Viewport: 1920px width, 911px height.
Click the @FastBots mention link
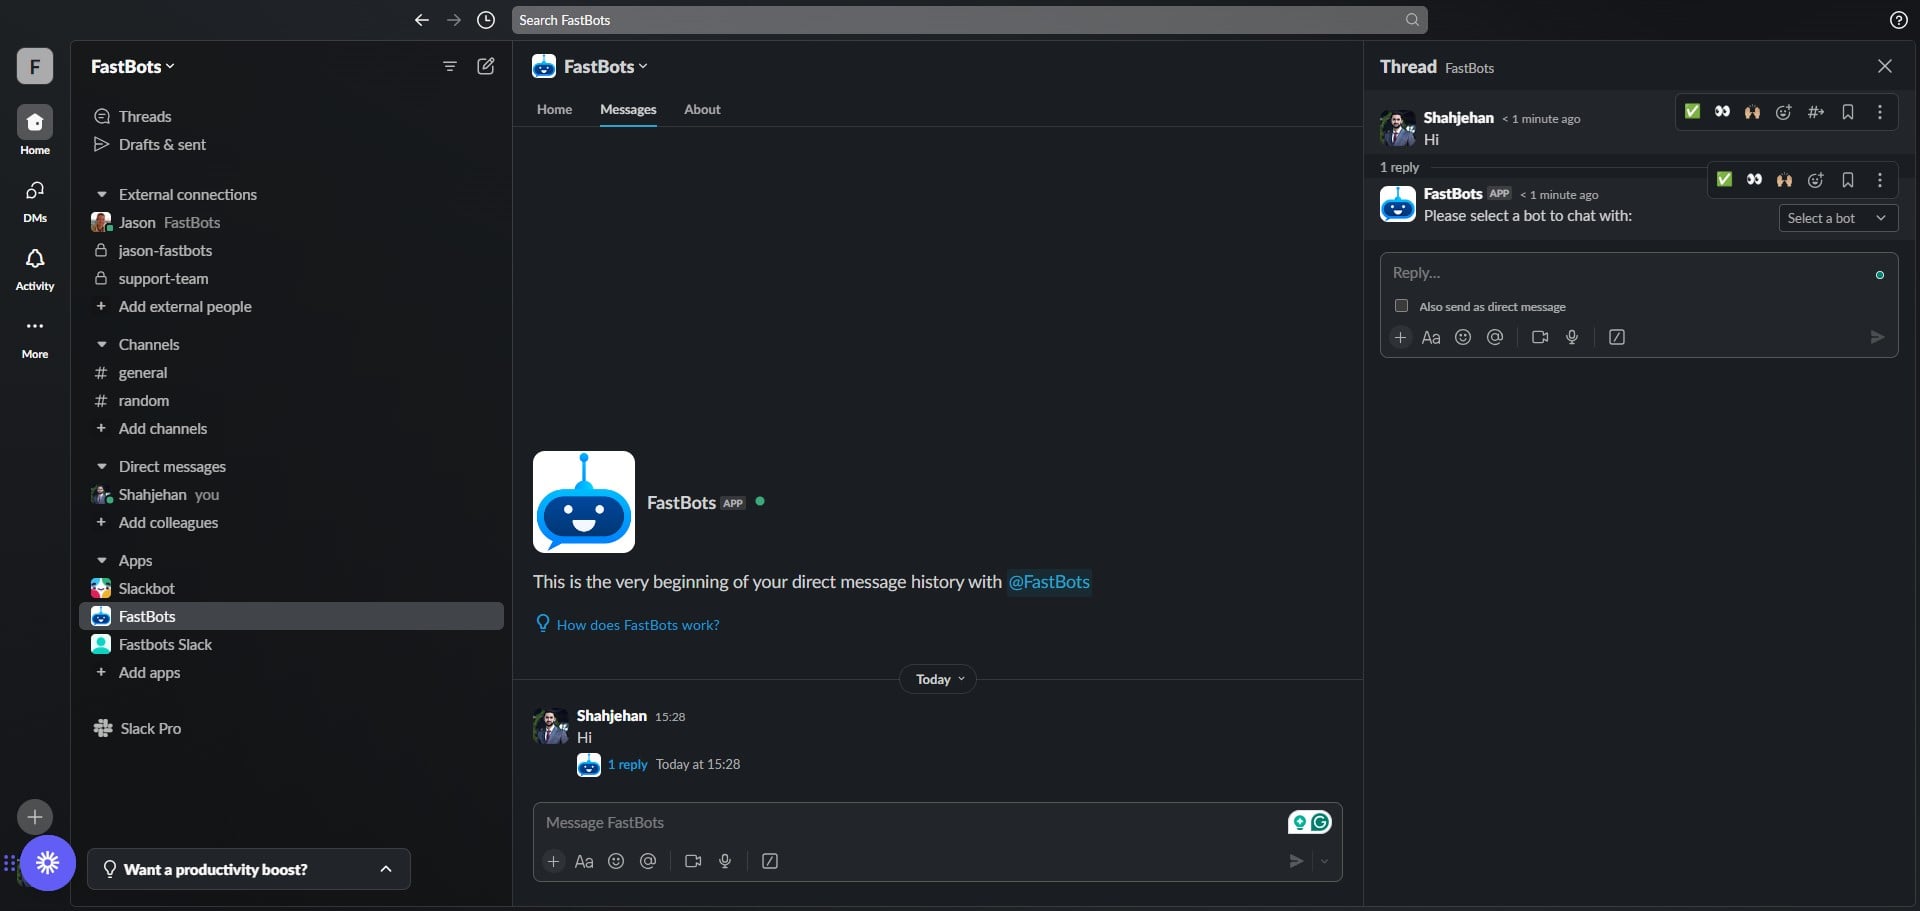[1048, 581]
